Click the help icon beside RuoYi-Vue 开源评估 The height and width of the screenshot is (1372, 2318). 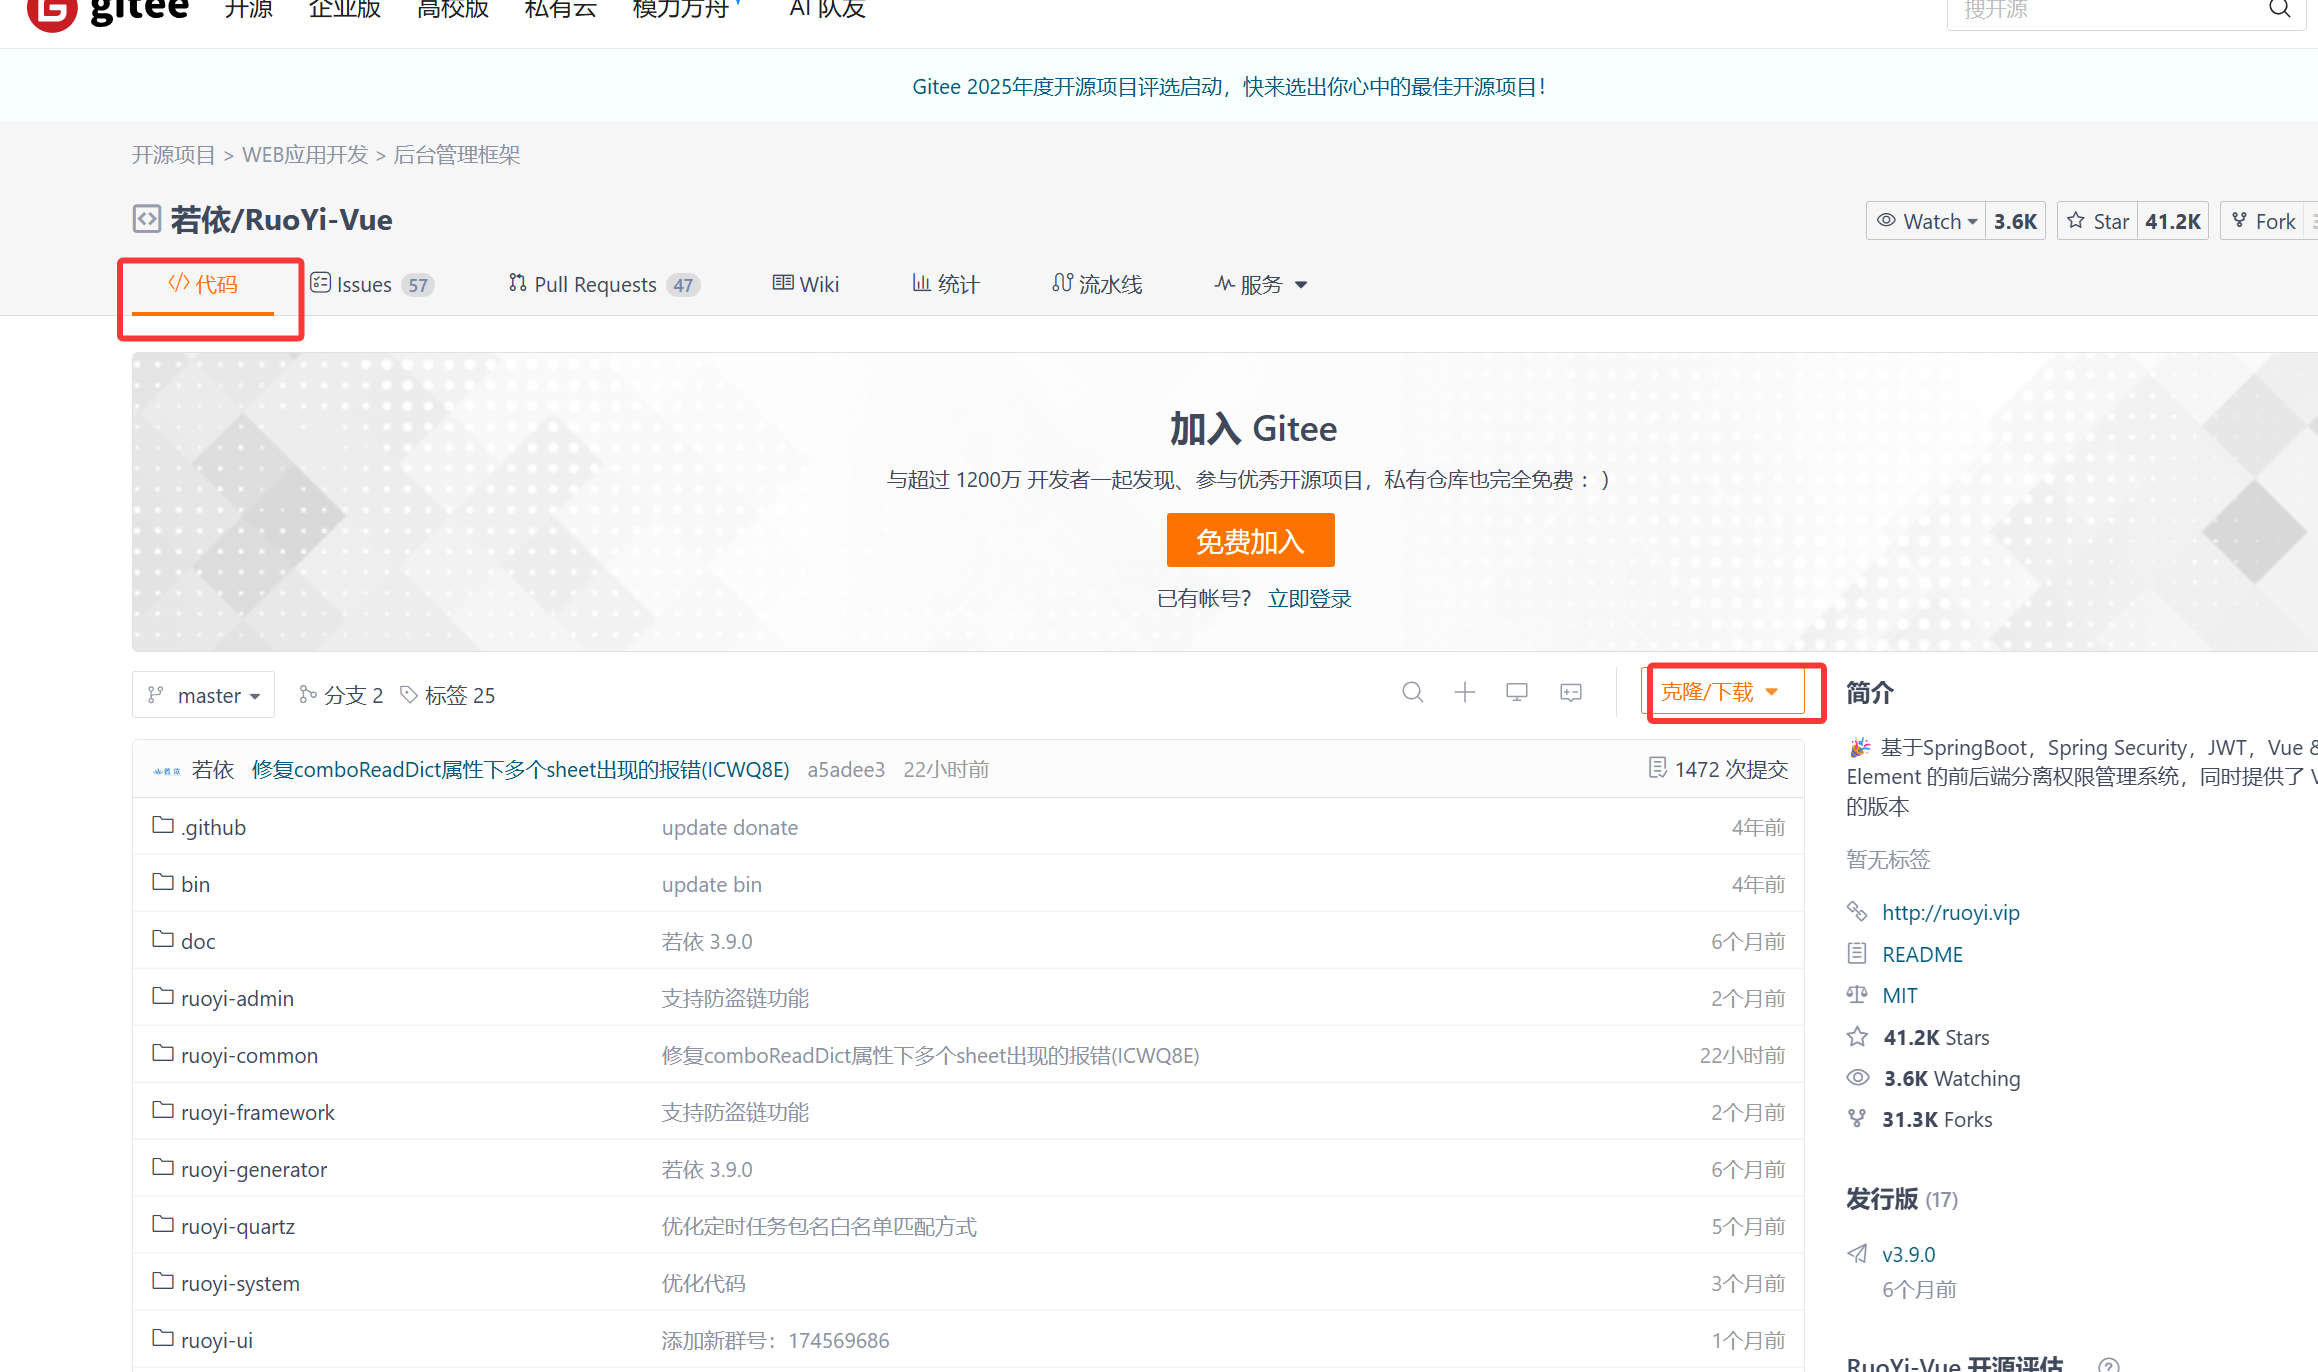2109,1364
